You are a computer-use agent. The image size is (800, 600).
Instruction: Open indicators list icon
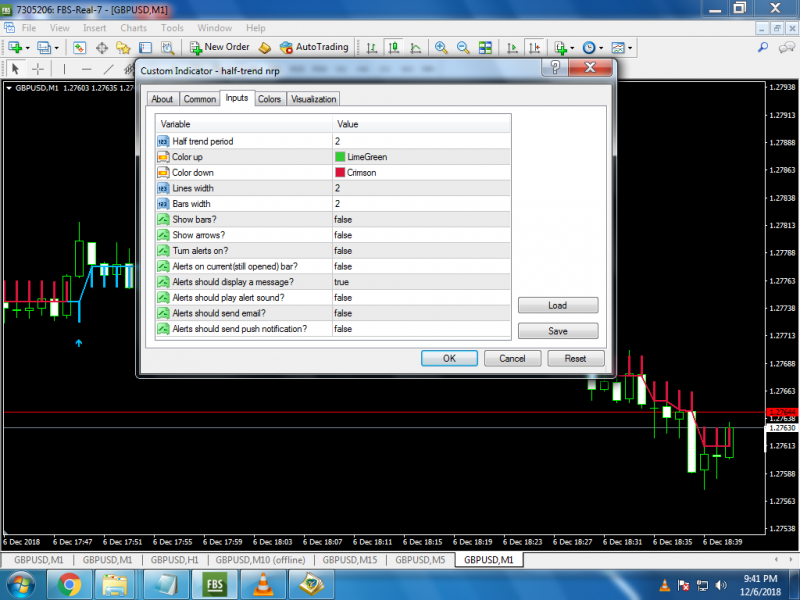coord(561,48)
